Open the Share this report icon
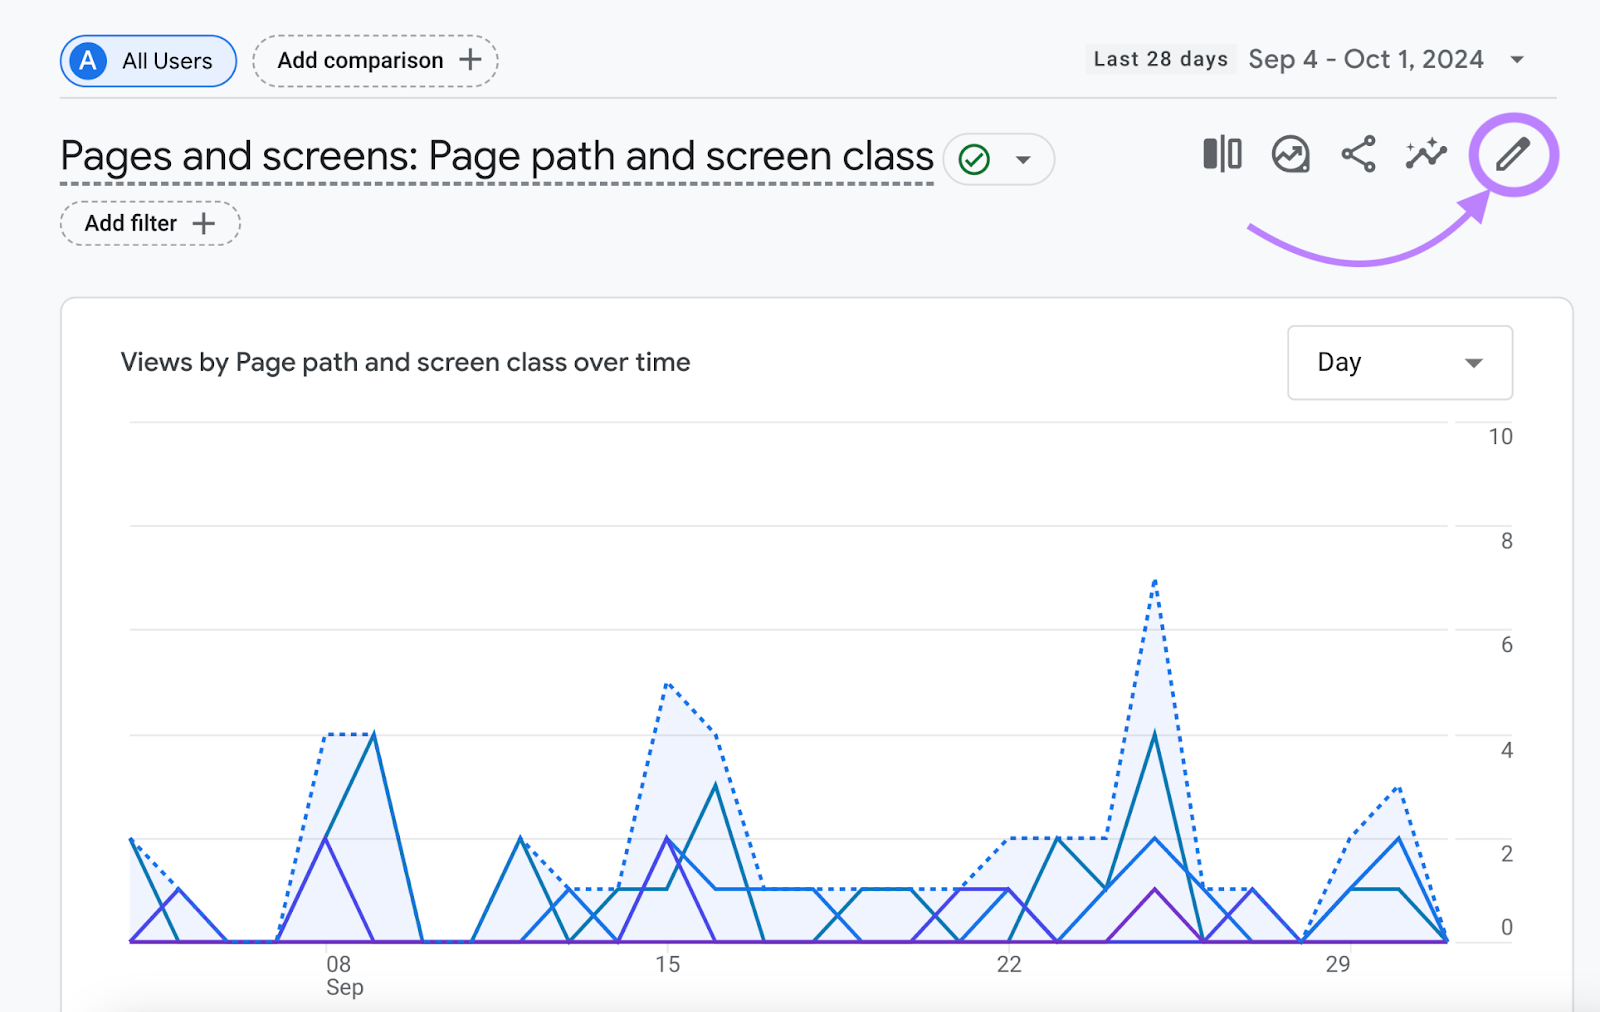Screen dimensions: 1600x1012 pos(1358,155)
